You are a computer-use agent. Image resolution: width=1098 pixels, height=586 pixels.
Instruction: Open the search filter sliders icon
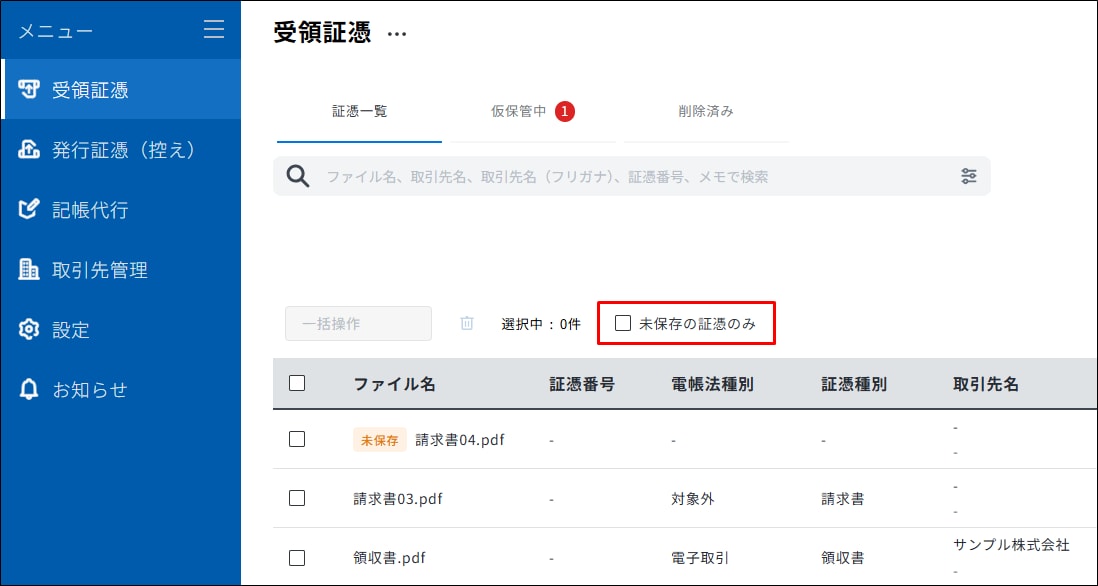(x=968, y=176)
